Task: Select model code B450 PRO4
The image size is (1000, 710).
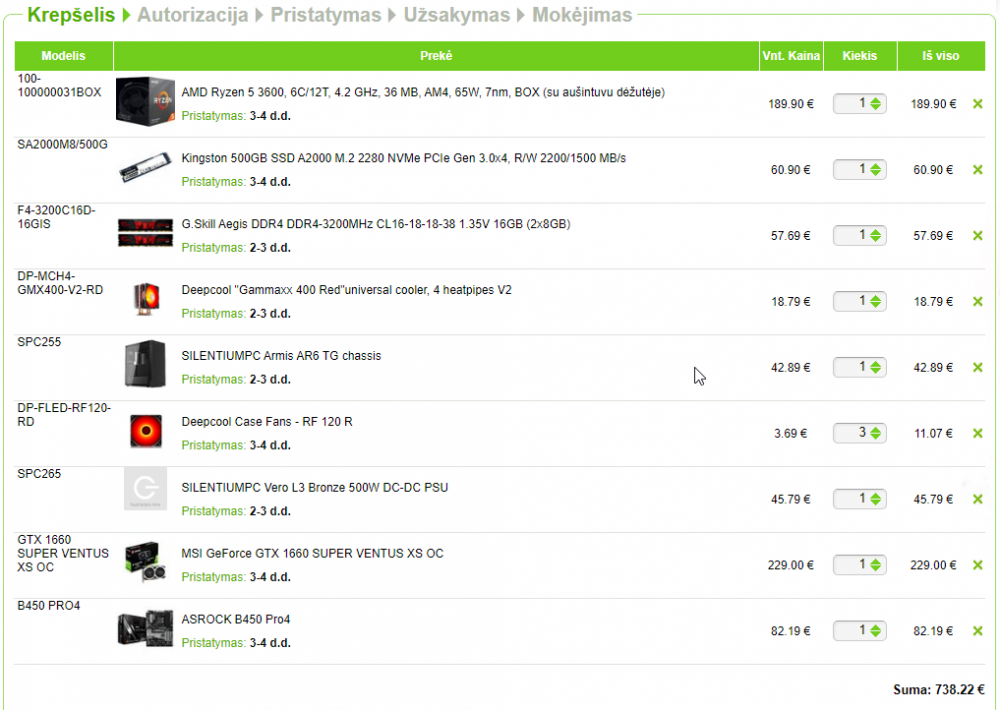Action: pyautogui.click(x=48, y=605)
